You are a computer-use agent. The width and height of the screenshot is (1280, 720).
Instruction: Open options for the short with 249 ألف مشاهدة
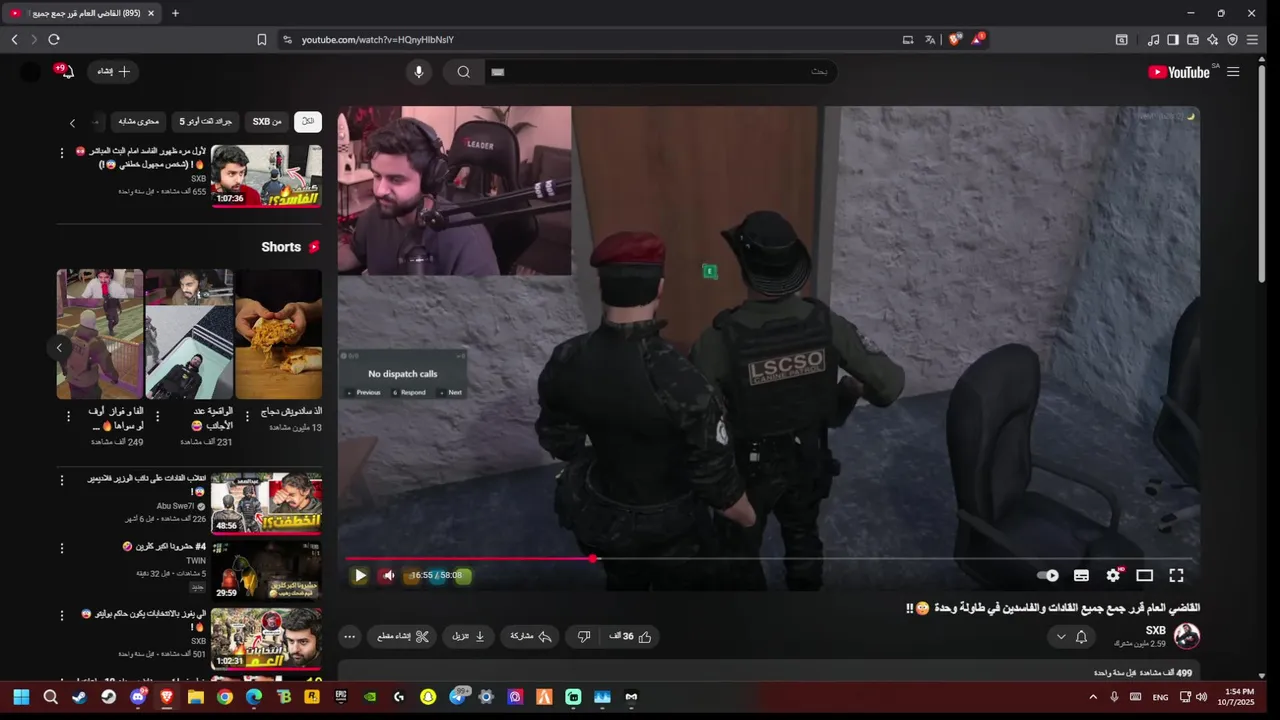[68, 416]
